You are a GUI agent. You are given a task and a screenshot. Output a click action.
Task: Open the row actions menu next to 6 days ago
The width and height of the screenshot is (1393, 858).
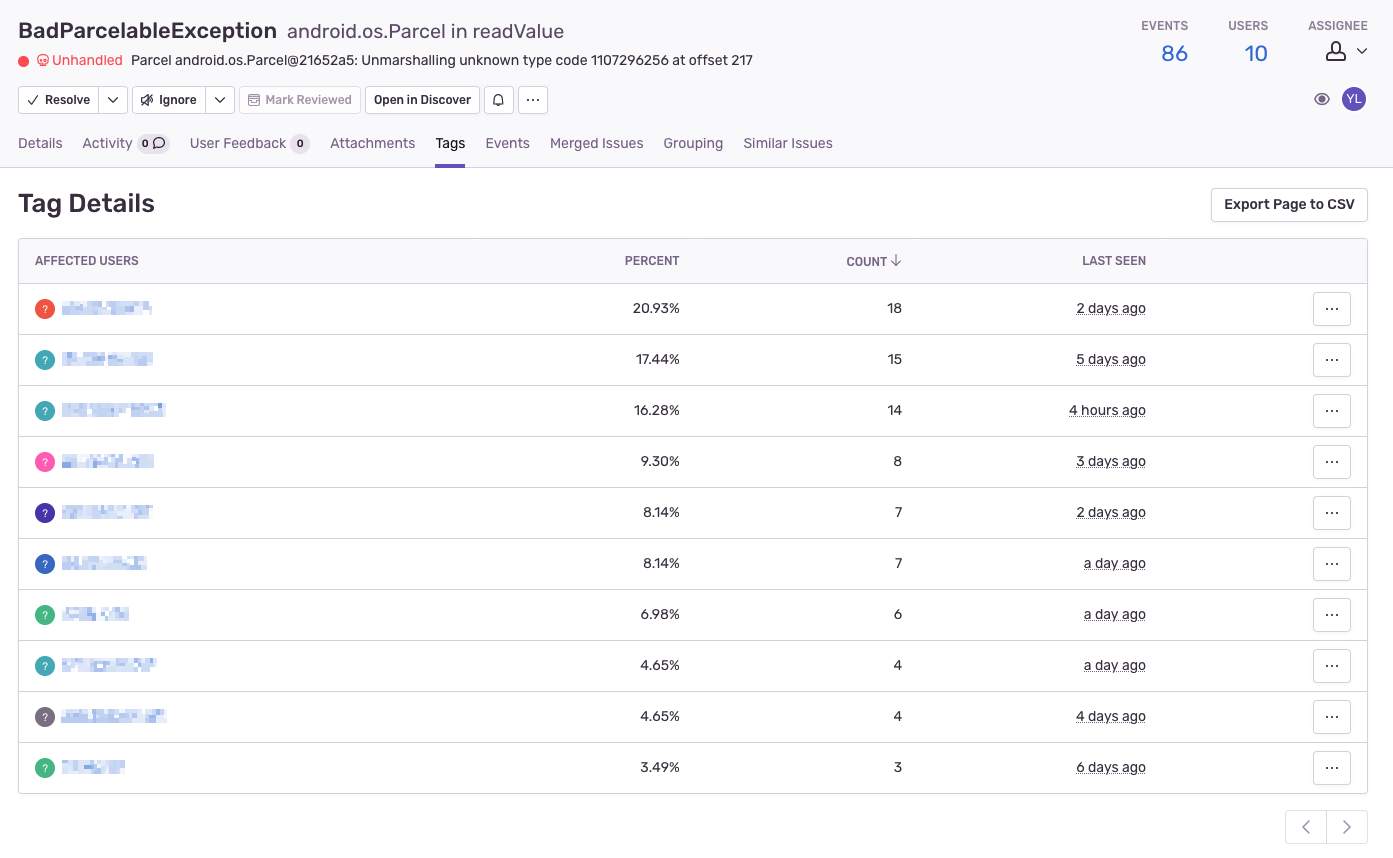tap(1331, 767)
